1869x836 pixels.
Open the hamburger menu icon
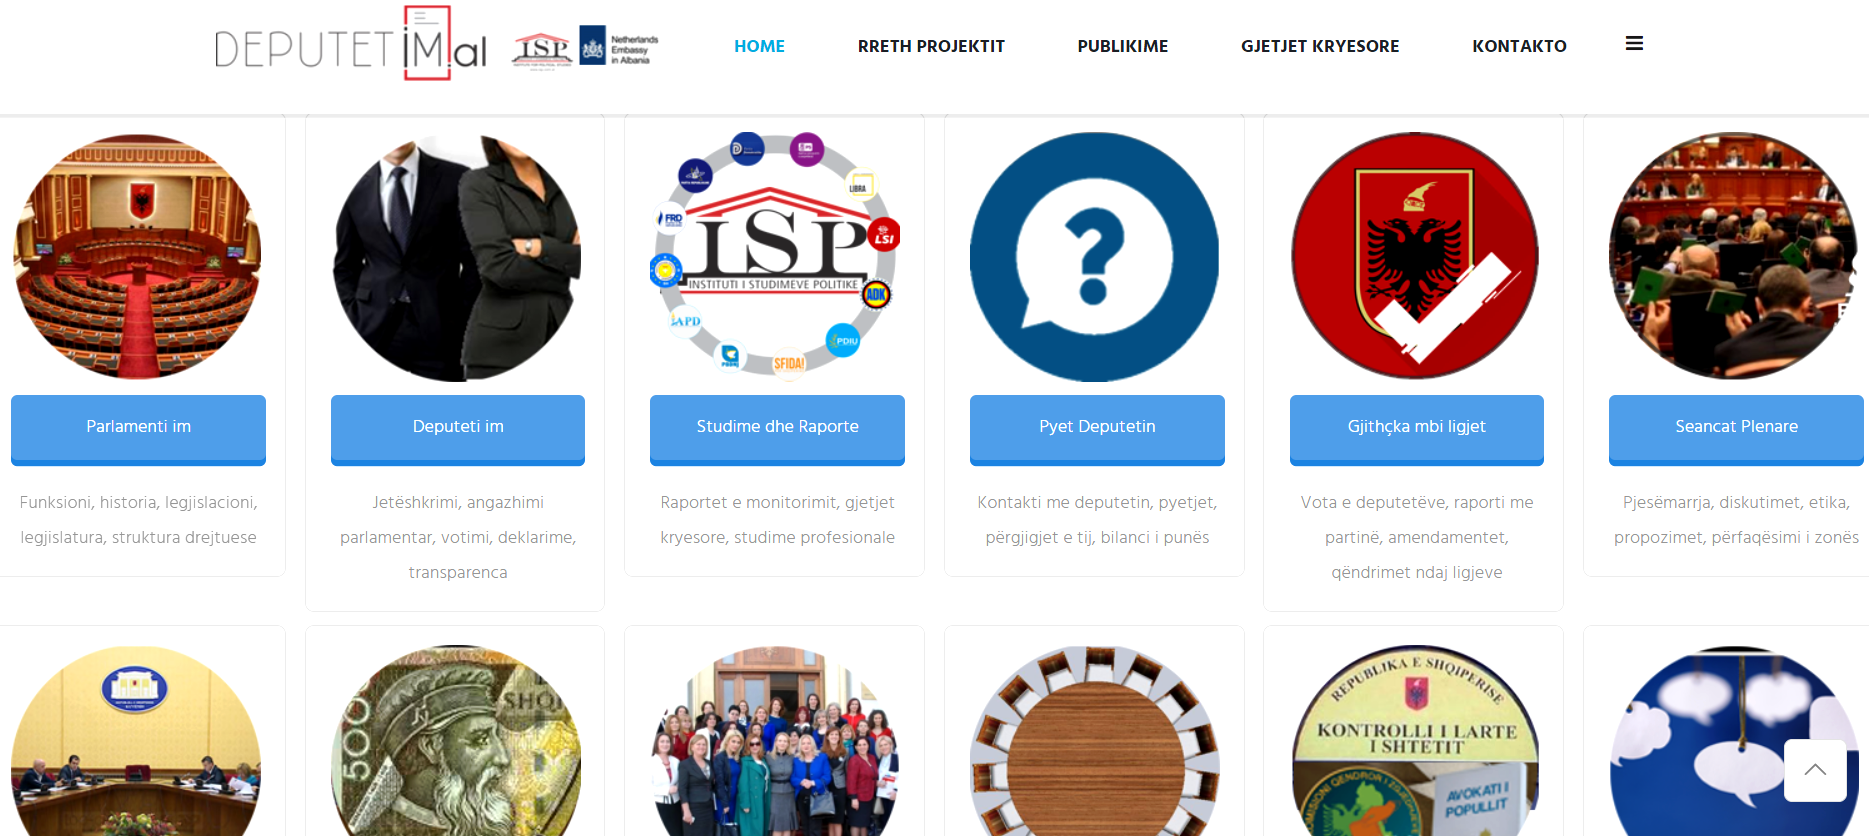click(1634, 44)
